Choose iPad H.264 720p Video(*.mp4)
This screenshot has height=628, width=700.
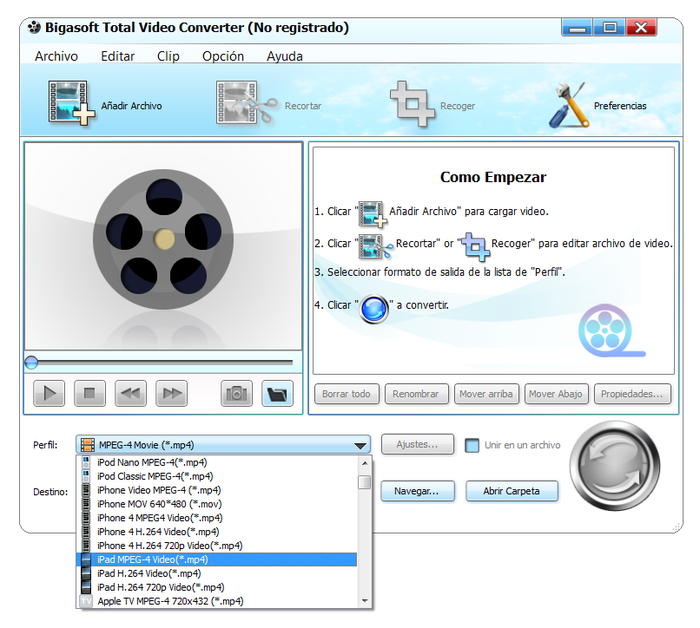coord(217,587)
